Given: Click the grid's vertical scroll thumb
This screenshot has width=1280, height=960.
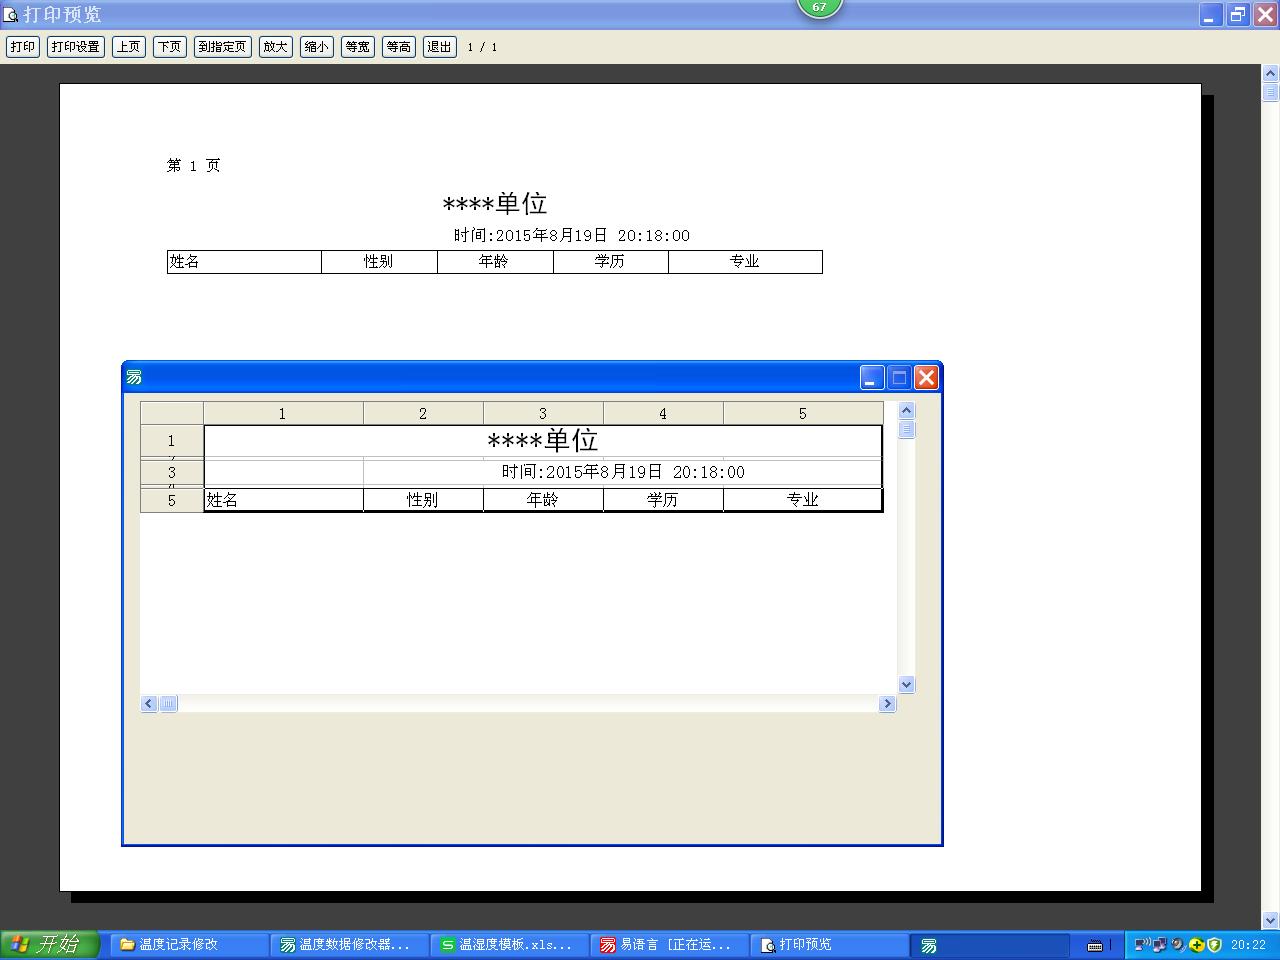Looking at the screenshot, I should 907,429.
